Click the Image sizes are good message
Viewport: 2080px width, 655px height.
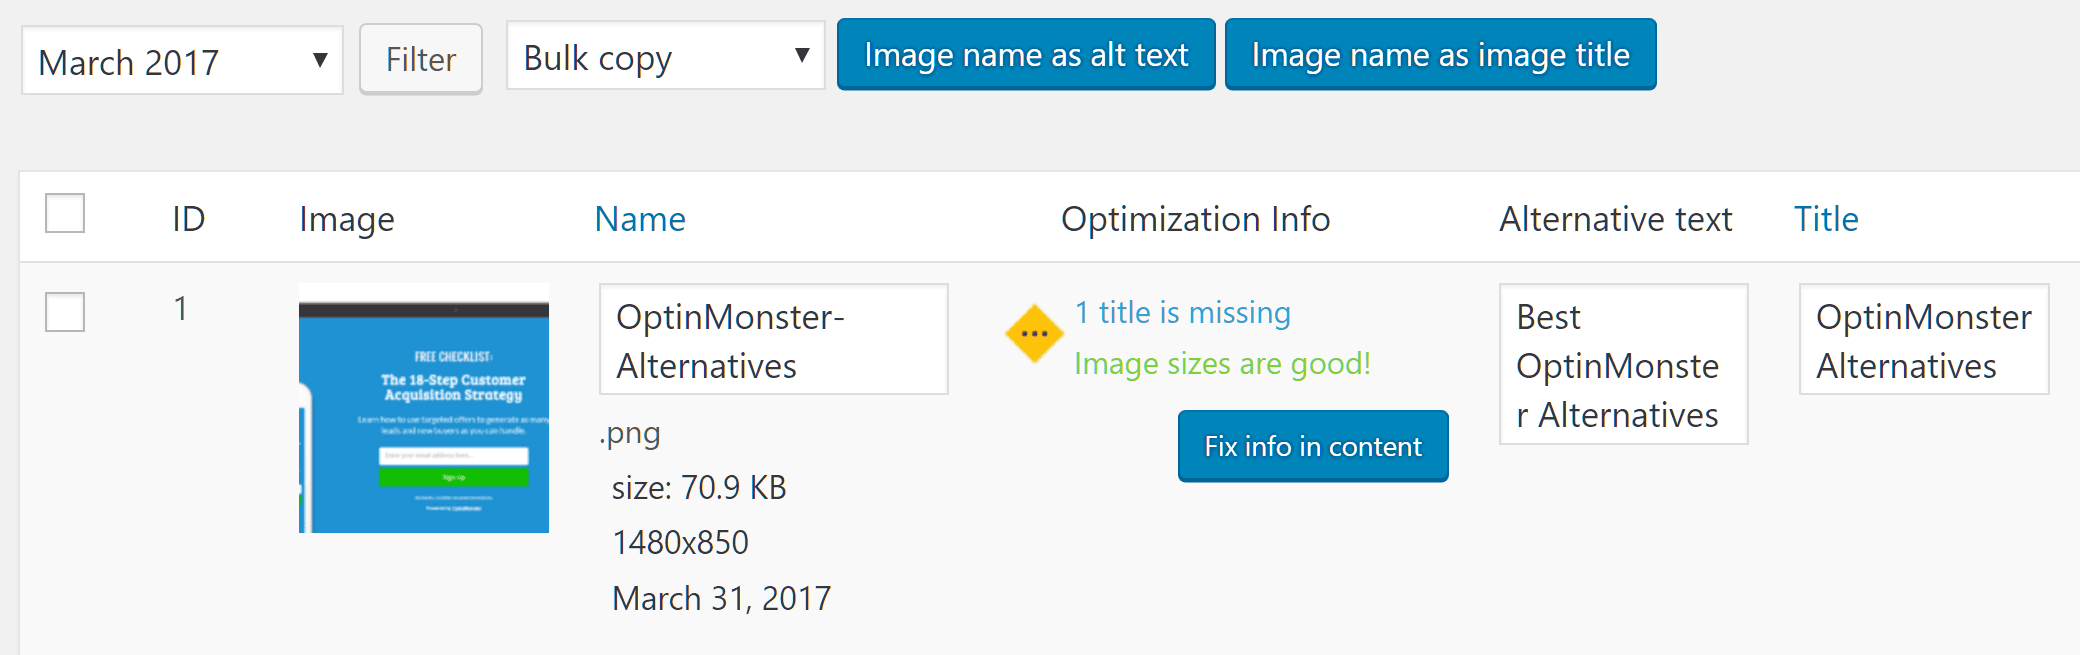(1220, 364)
